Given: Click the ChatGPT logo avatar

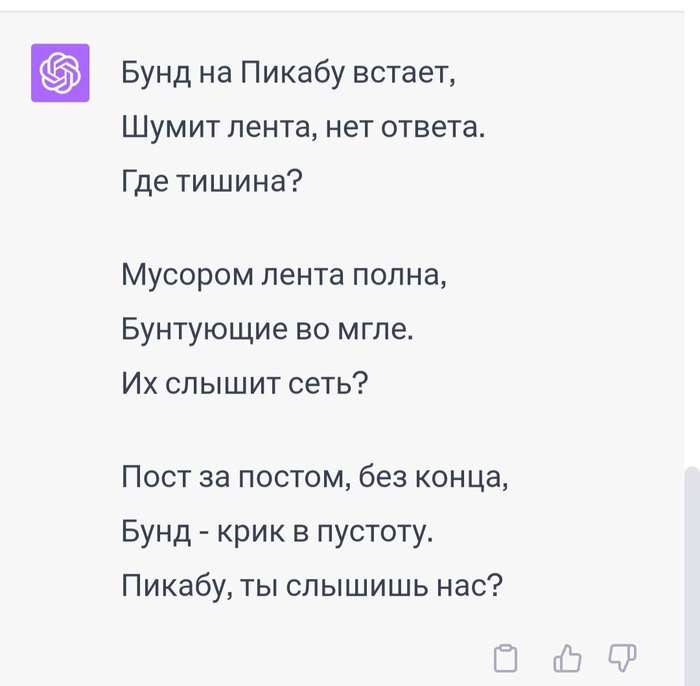Looking at the screenshot, I should coord(60,73).
